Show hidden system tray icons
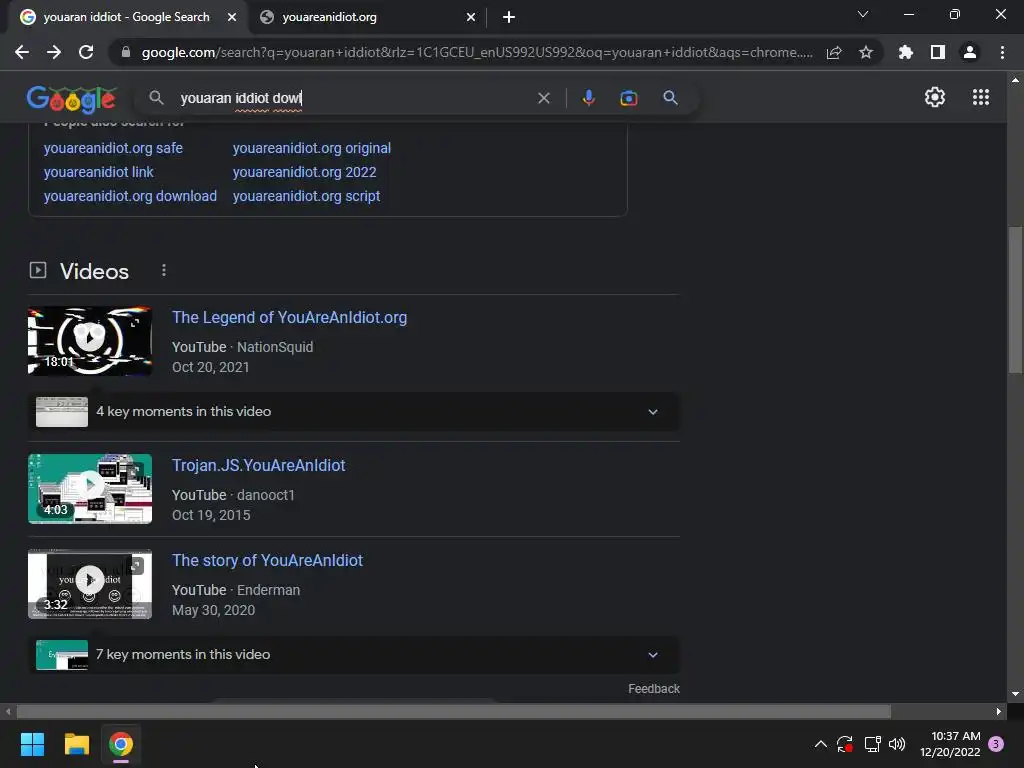1024x768 pixels. [x=821, y=744]
